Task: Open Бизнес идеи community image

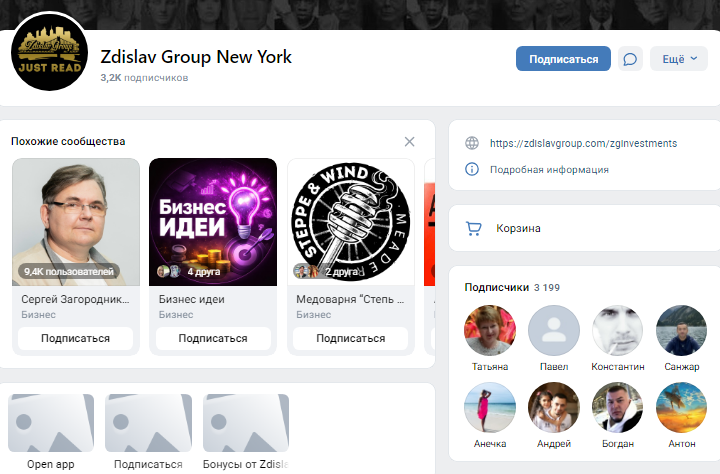Action: (213, 222)
